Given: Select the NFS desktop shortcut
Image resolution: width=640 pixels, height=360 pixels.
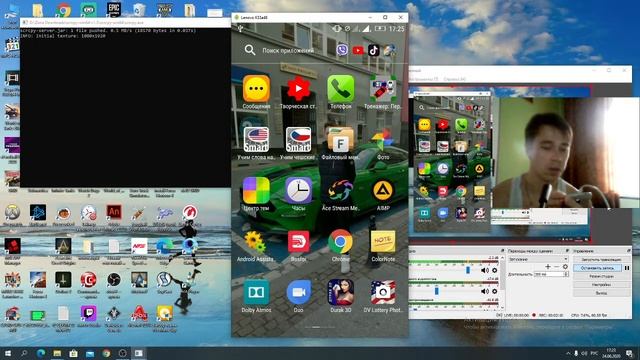Looking at the screenshot, I should (139, 246).
